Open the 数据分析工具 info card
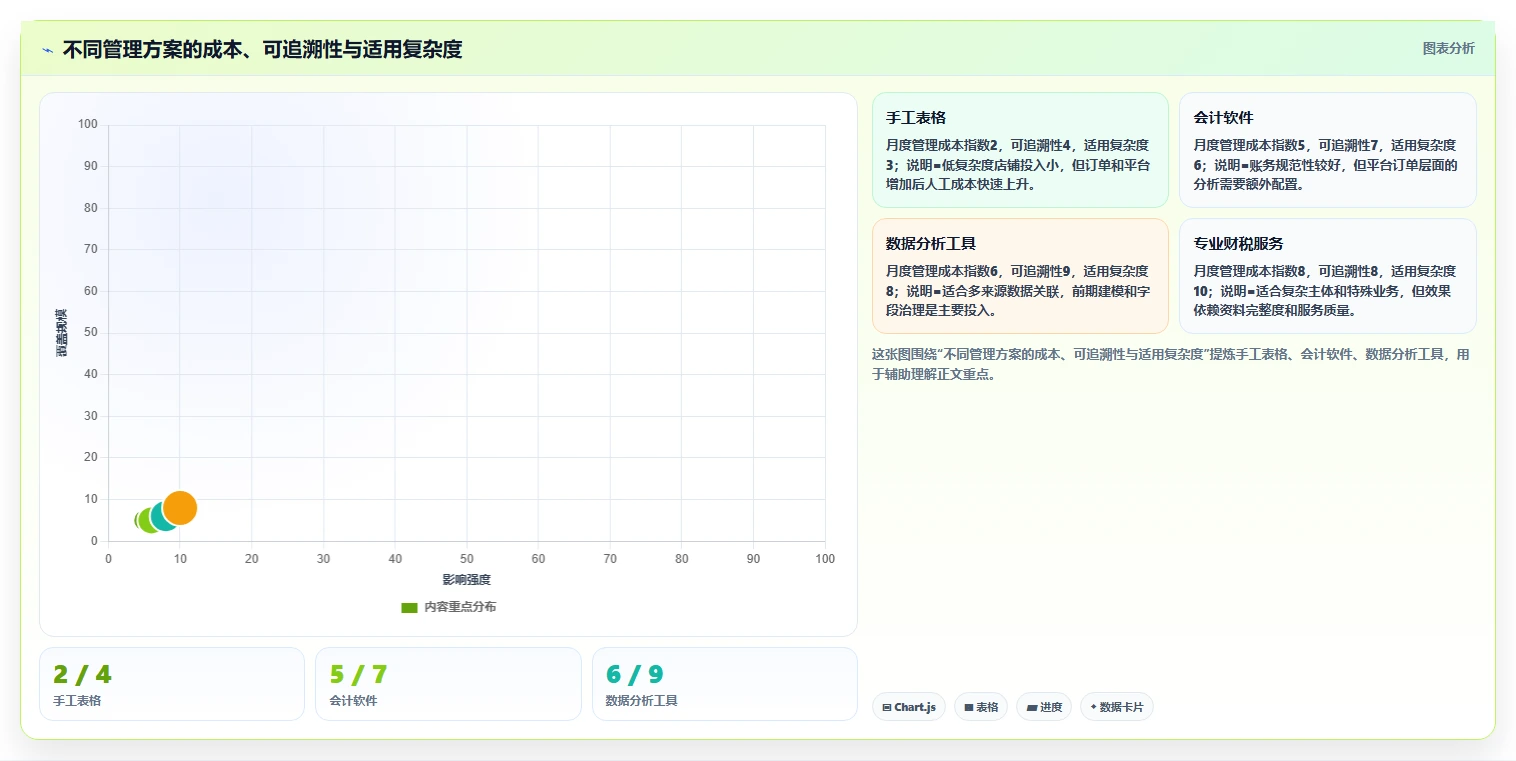Image resolution: width=1516 pixels, height=761 pixels. pos(1020,276)
